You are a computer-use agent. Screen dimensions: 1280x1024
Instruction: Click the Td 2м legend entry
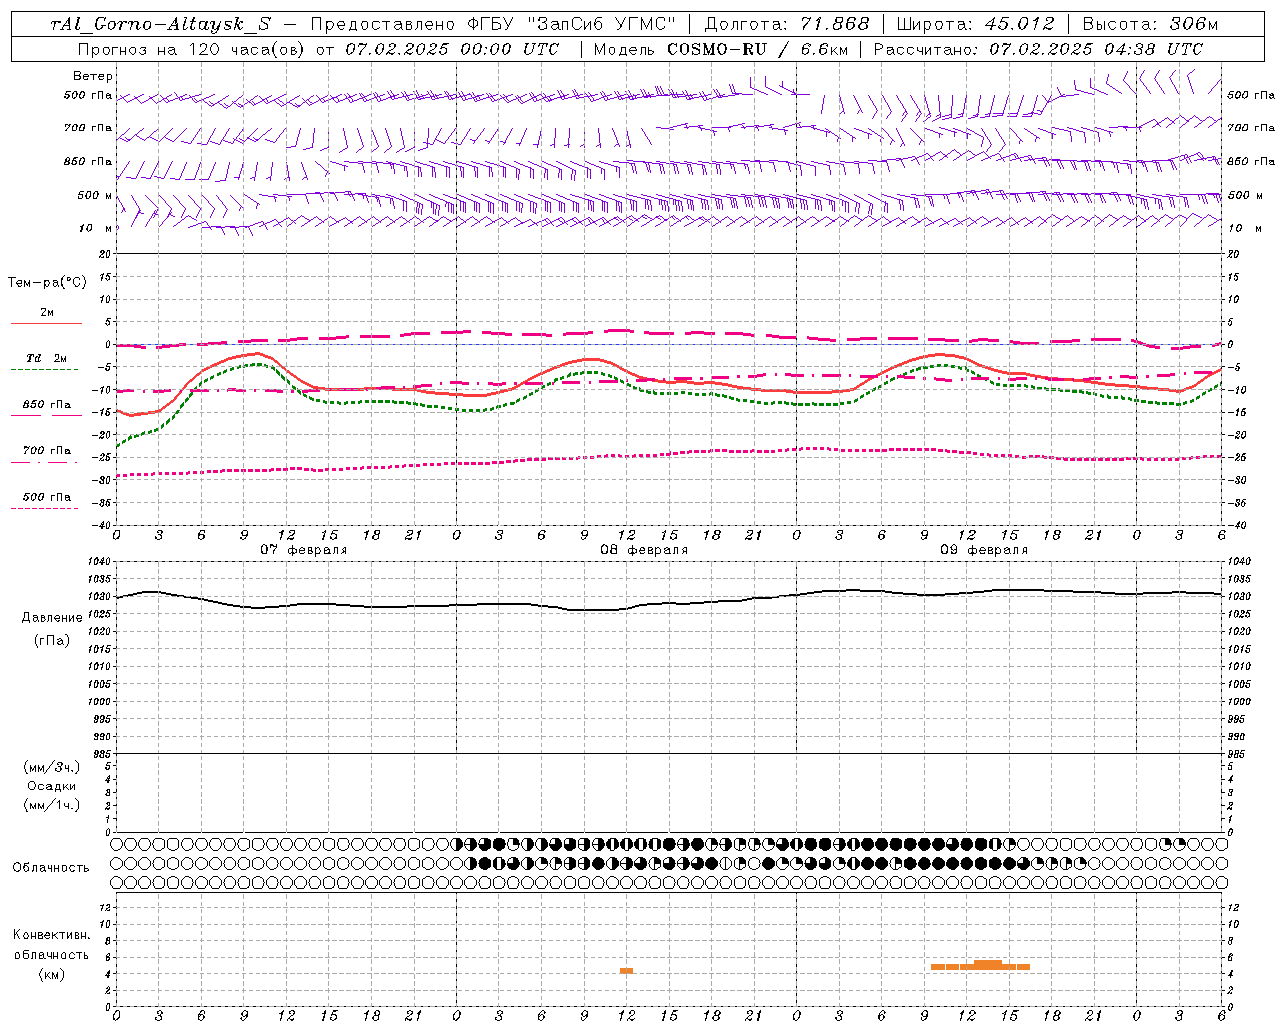click(47, 358)
